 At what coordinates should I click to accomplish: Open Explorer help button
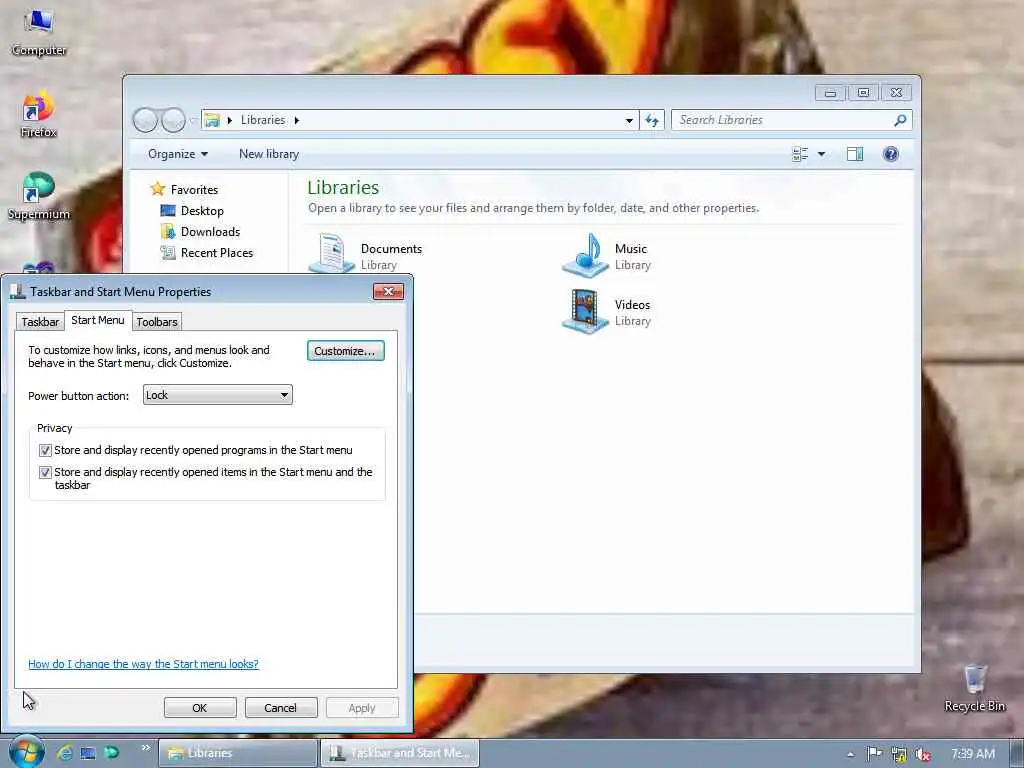(891, 154)
